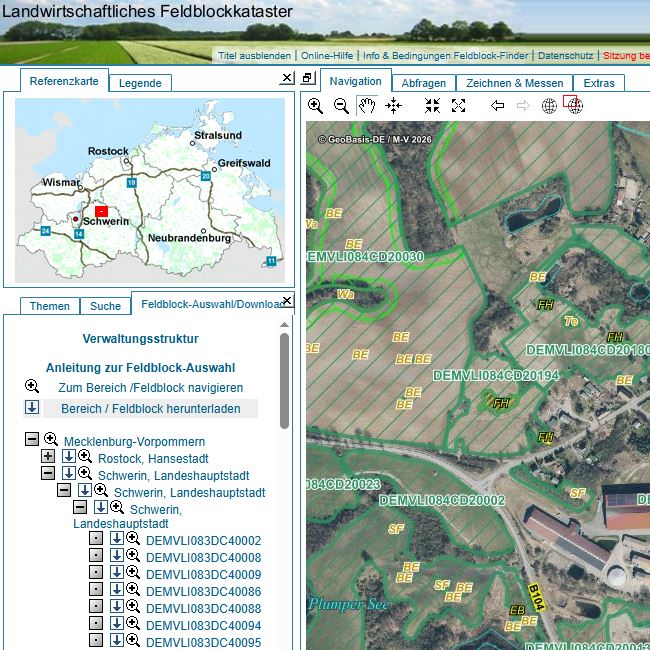Viewport: 650px width, 650px height.
Task: Click the recenter map arrows tool
Action: (x=393, y=106)
